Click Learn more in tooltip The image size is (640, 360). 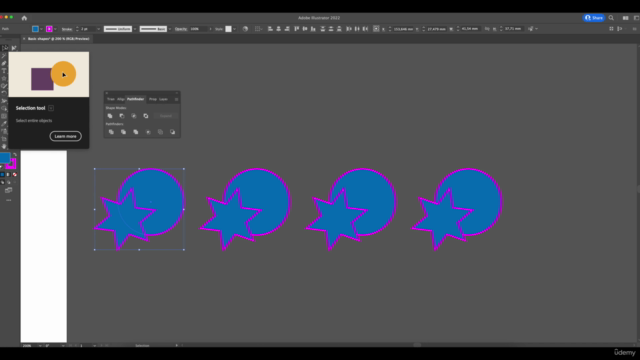coord(65,136)
